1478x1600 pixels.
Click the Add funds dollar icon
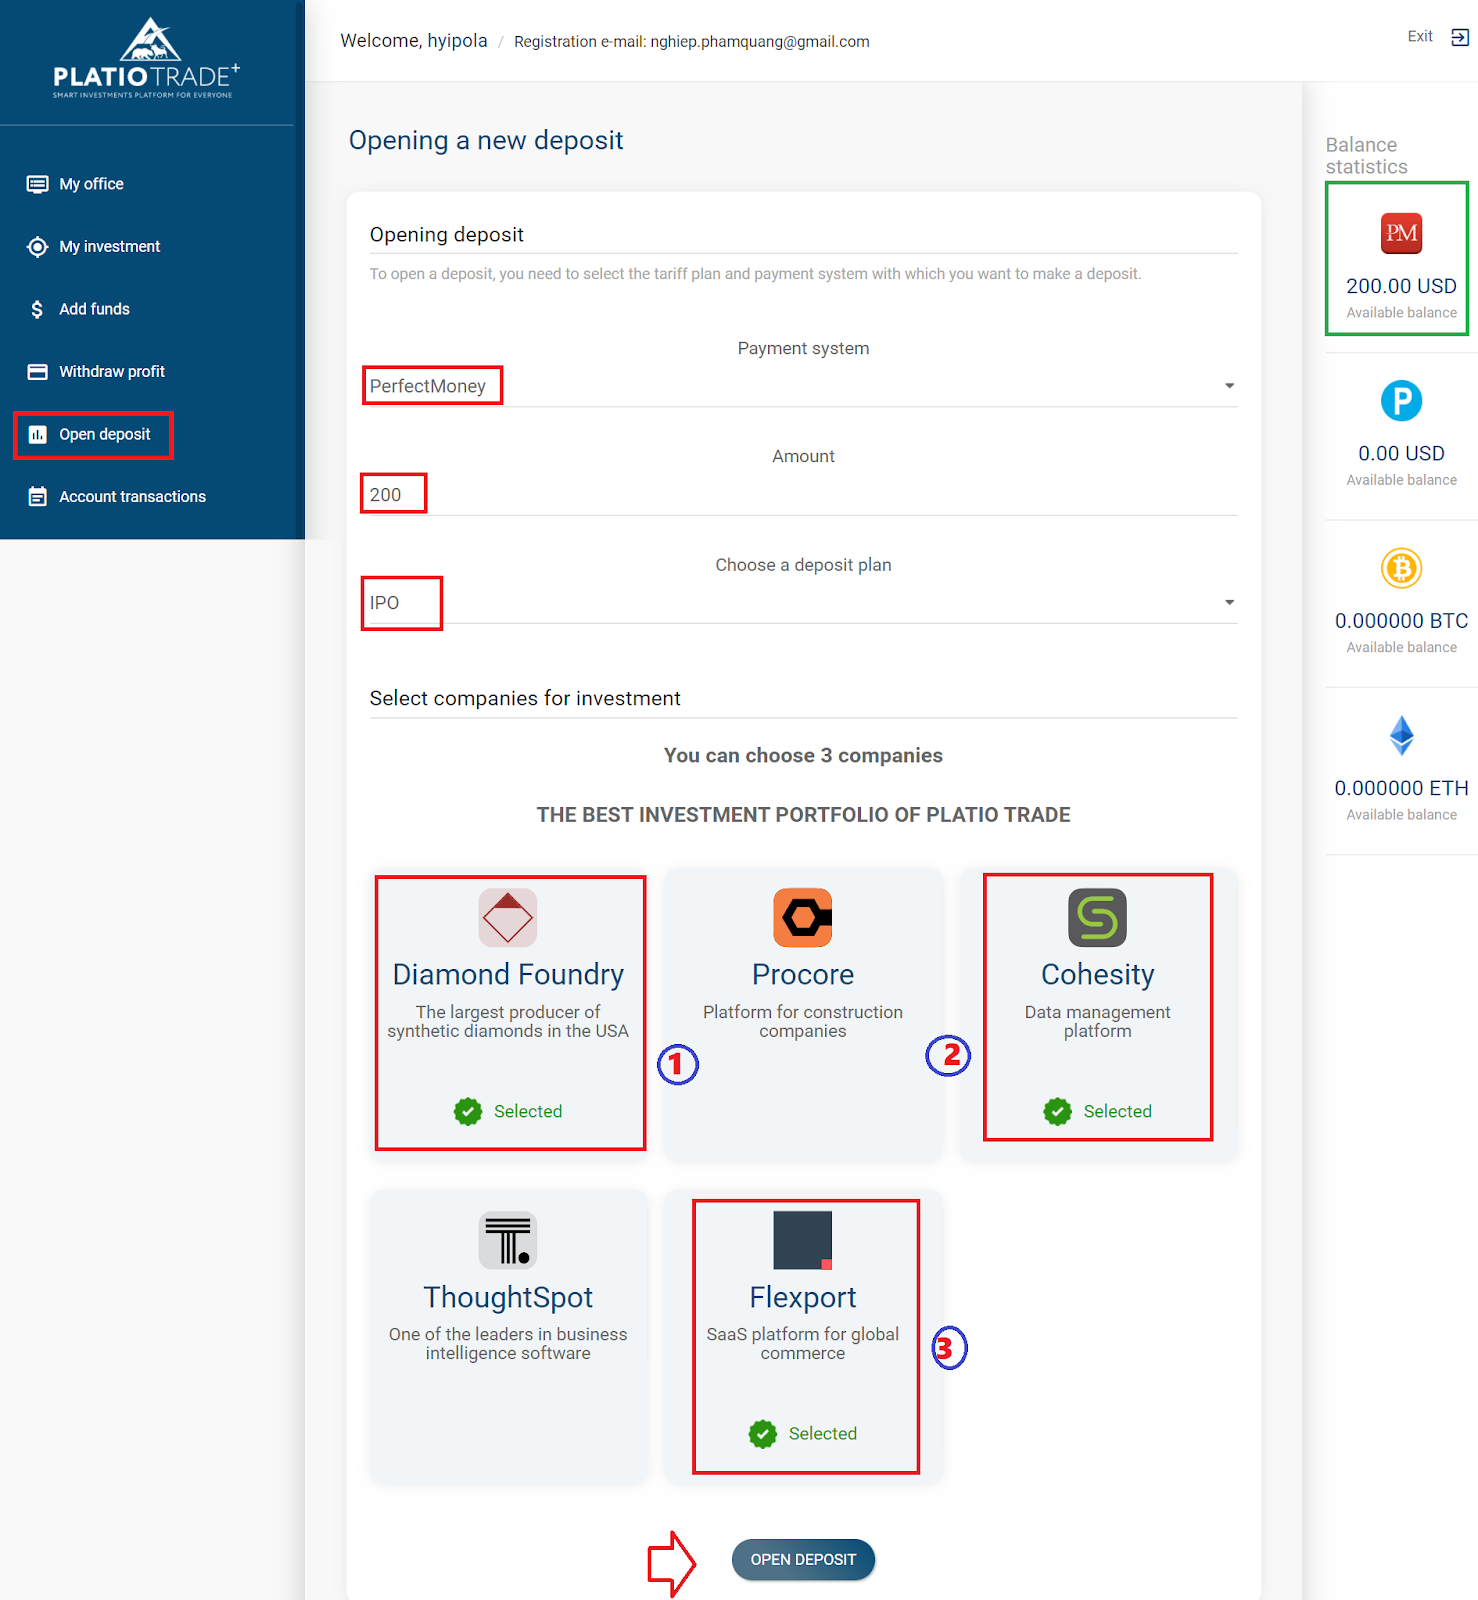[x=38, y=309]
